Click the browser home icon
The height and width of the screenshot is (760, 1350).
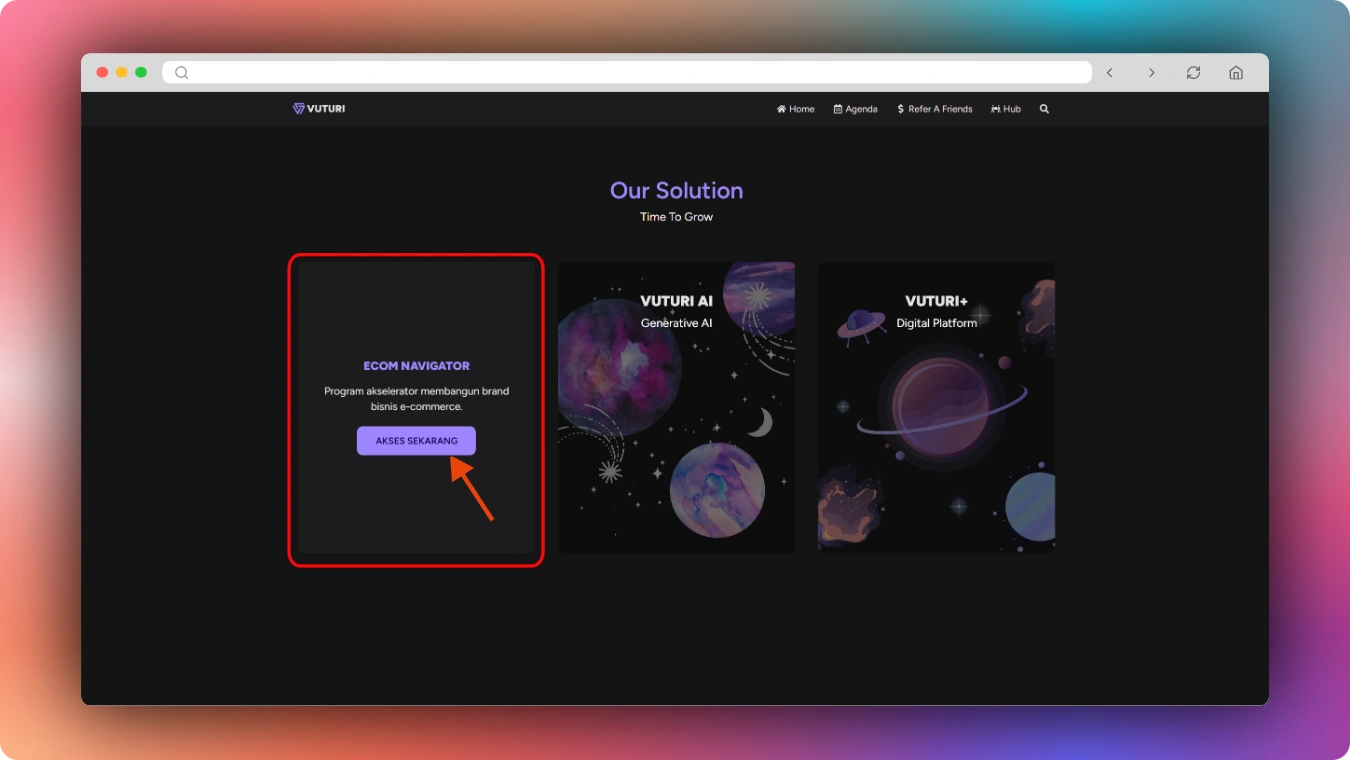[1236, 72]
